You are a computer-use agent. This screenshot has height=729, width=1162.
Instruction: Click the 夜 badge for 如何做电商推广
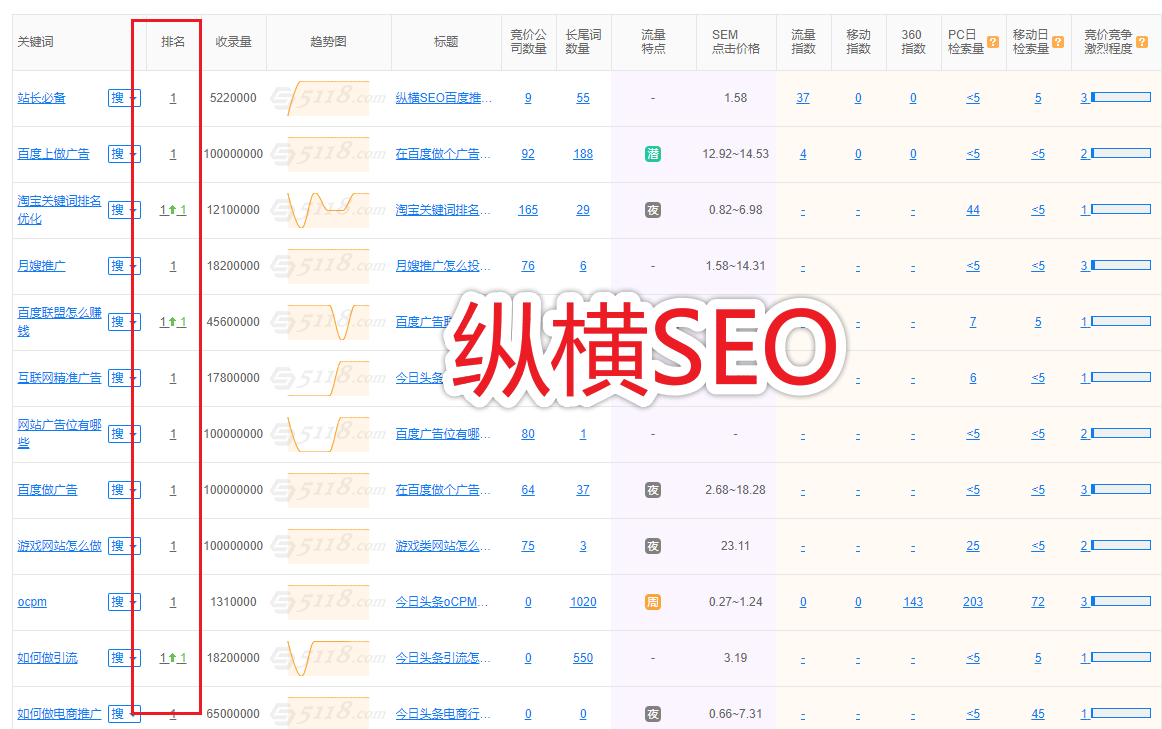652,713
